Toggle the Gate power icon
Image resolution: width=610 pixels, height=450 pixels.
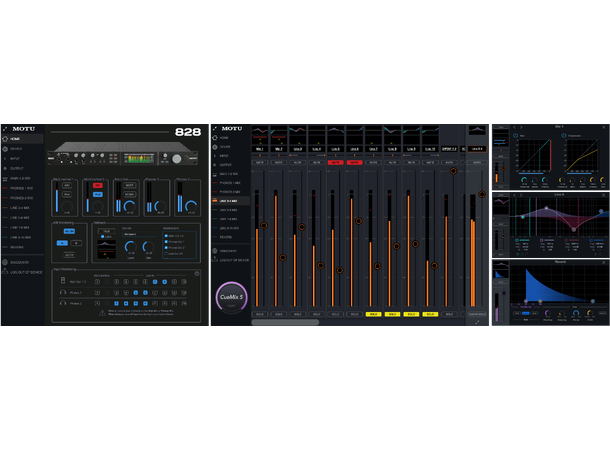click(515, 136)
